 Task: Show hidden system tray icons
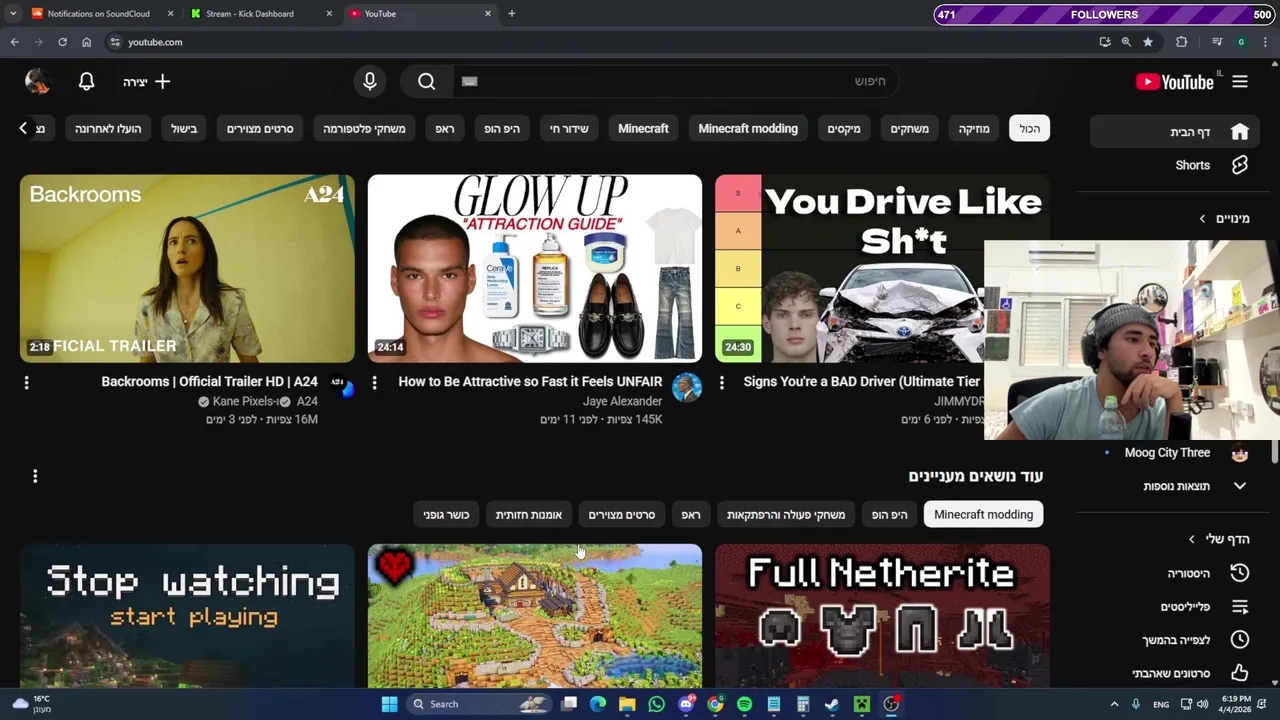coord(1114,704)
